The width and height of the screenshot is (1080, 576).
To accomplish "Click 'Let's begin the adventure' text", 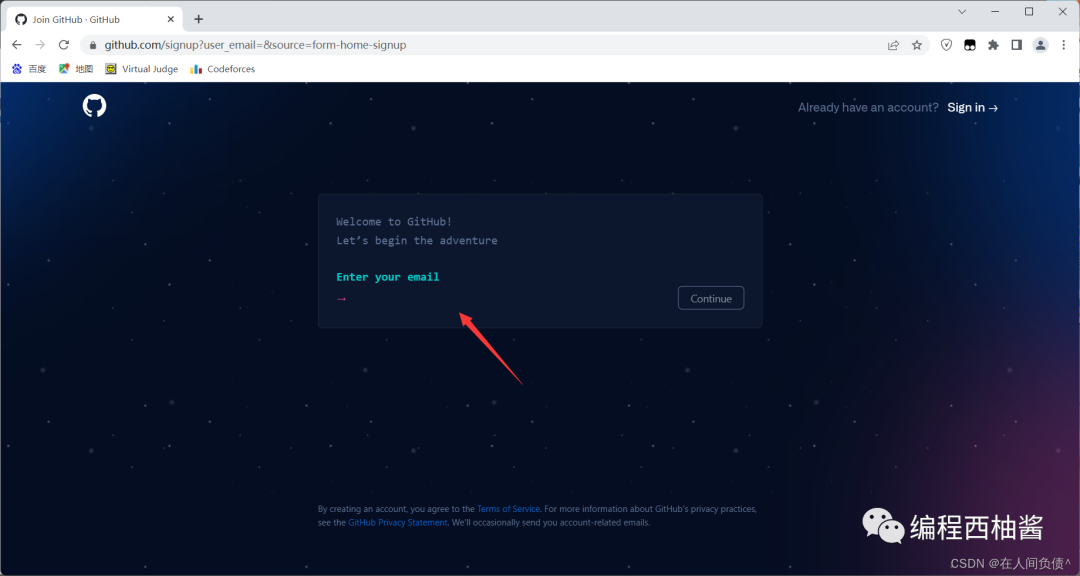I will (x=417, y=240).
